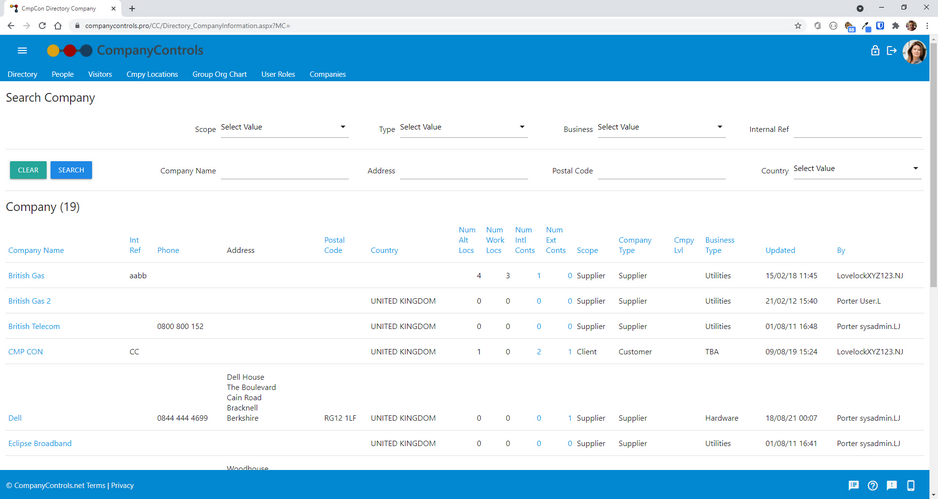The width and height of the screenshot is (938, 499).
Task: Open the CMP CON company link
Action: (x=26, y=352)
